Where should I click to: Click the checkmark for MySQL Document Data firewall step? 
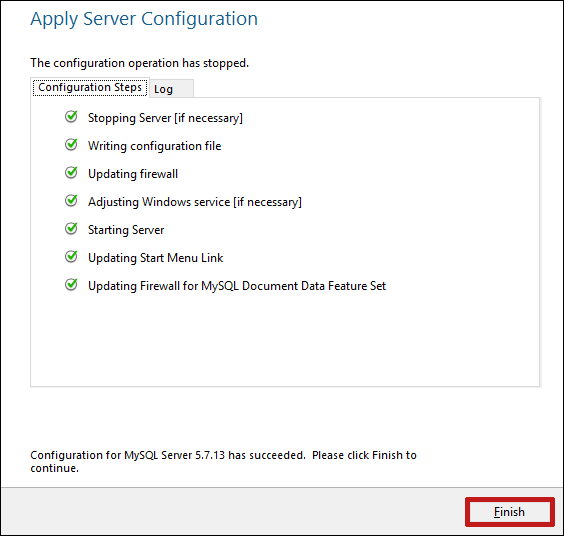71,285
